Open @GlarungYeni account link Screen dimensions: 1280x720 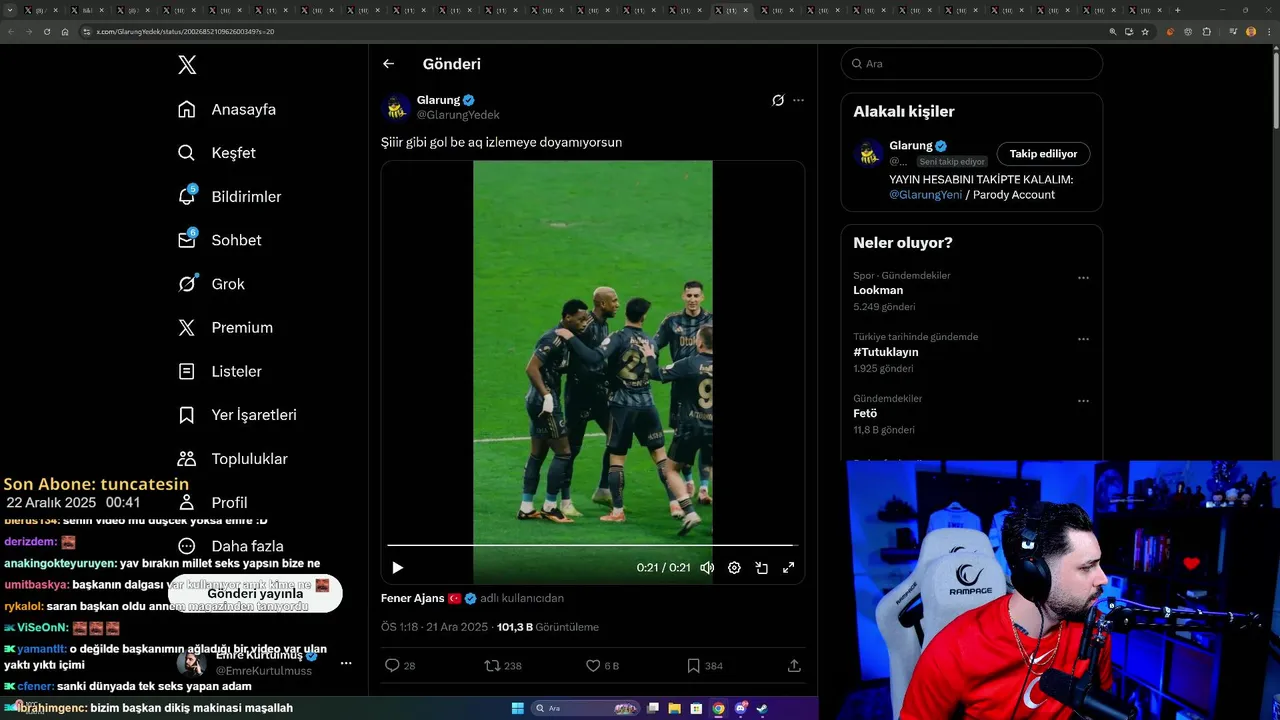[x=926, y=195]
